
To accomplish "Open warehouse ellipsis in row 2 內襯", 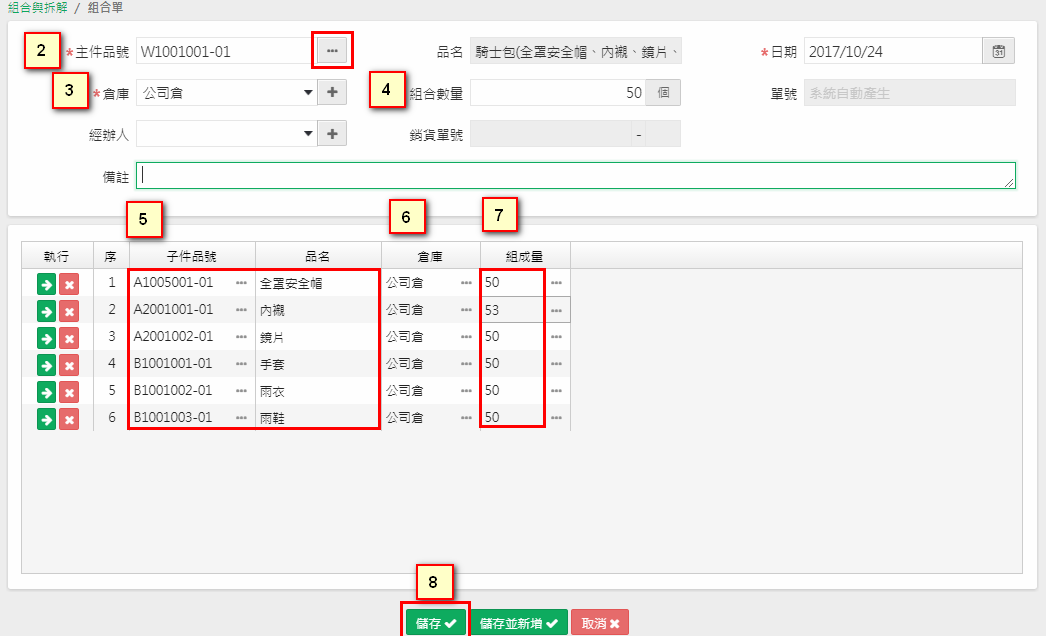I will (x=466, y=310).
